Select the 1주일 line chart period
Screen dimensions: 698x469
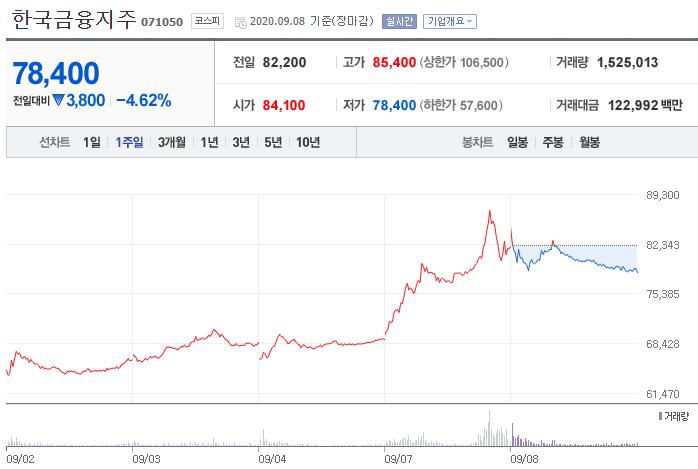tap(129, 142)
